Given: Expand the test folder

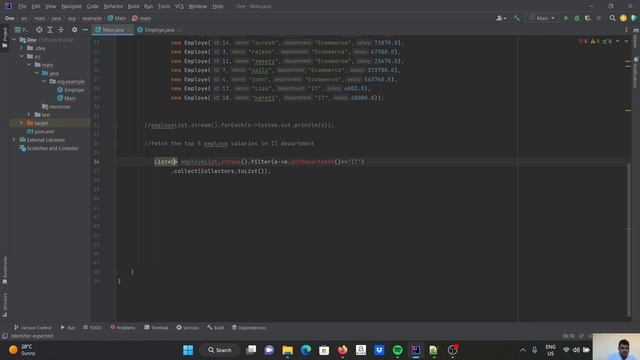Looking at the screenshot, I should (29, 115).
